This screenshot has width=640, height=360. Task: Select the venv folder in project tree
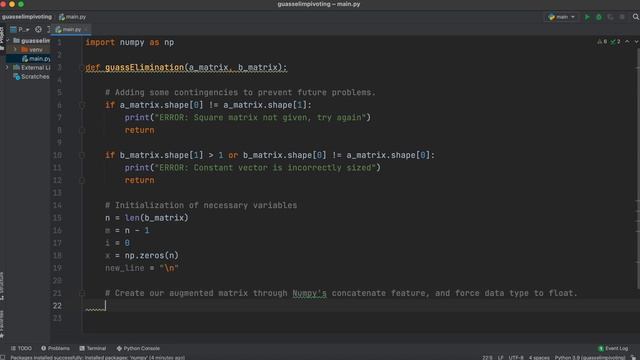click(x=32, y=49)
